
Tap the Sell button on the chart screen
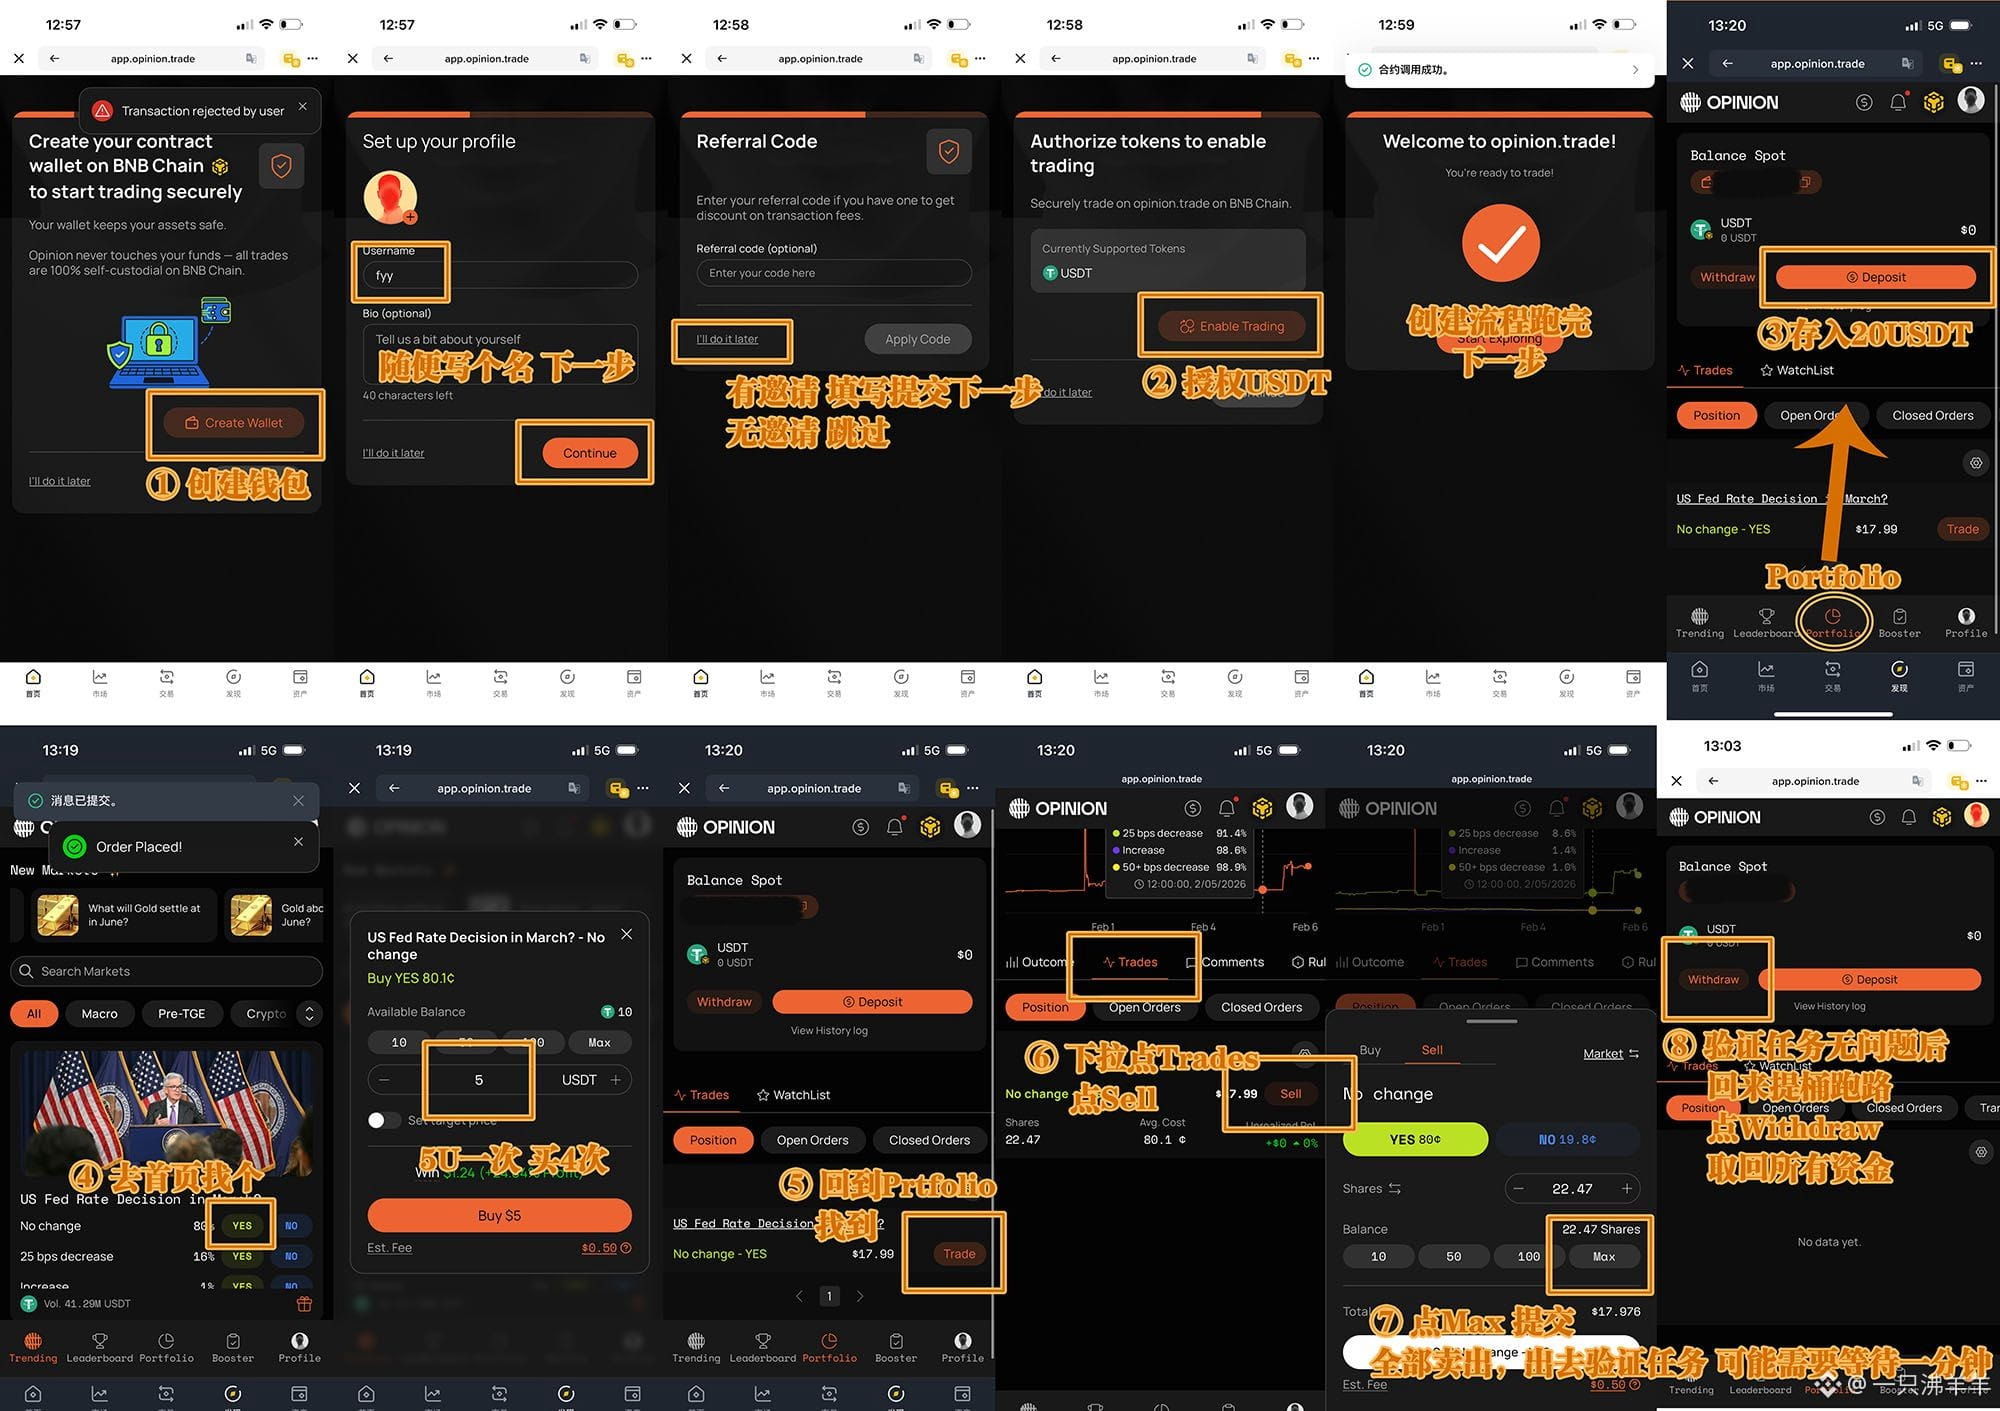click(x=1290, y=1093)
